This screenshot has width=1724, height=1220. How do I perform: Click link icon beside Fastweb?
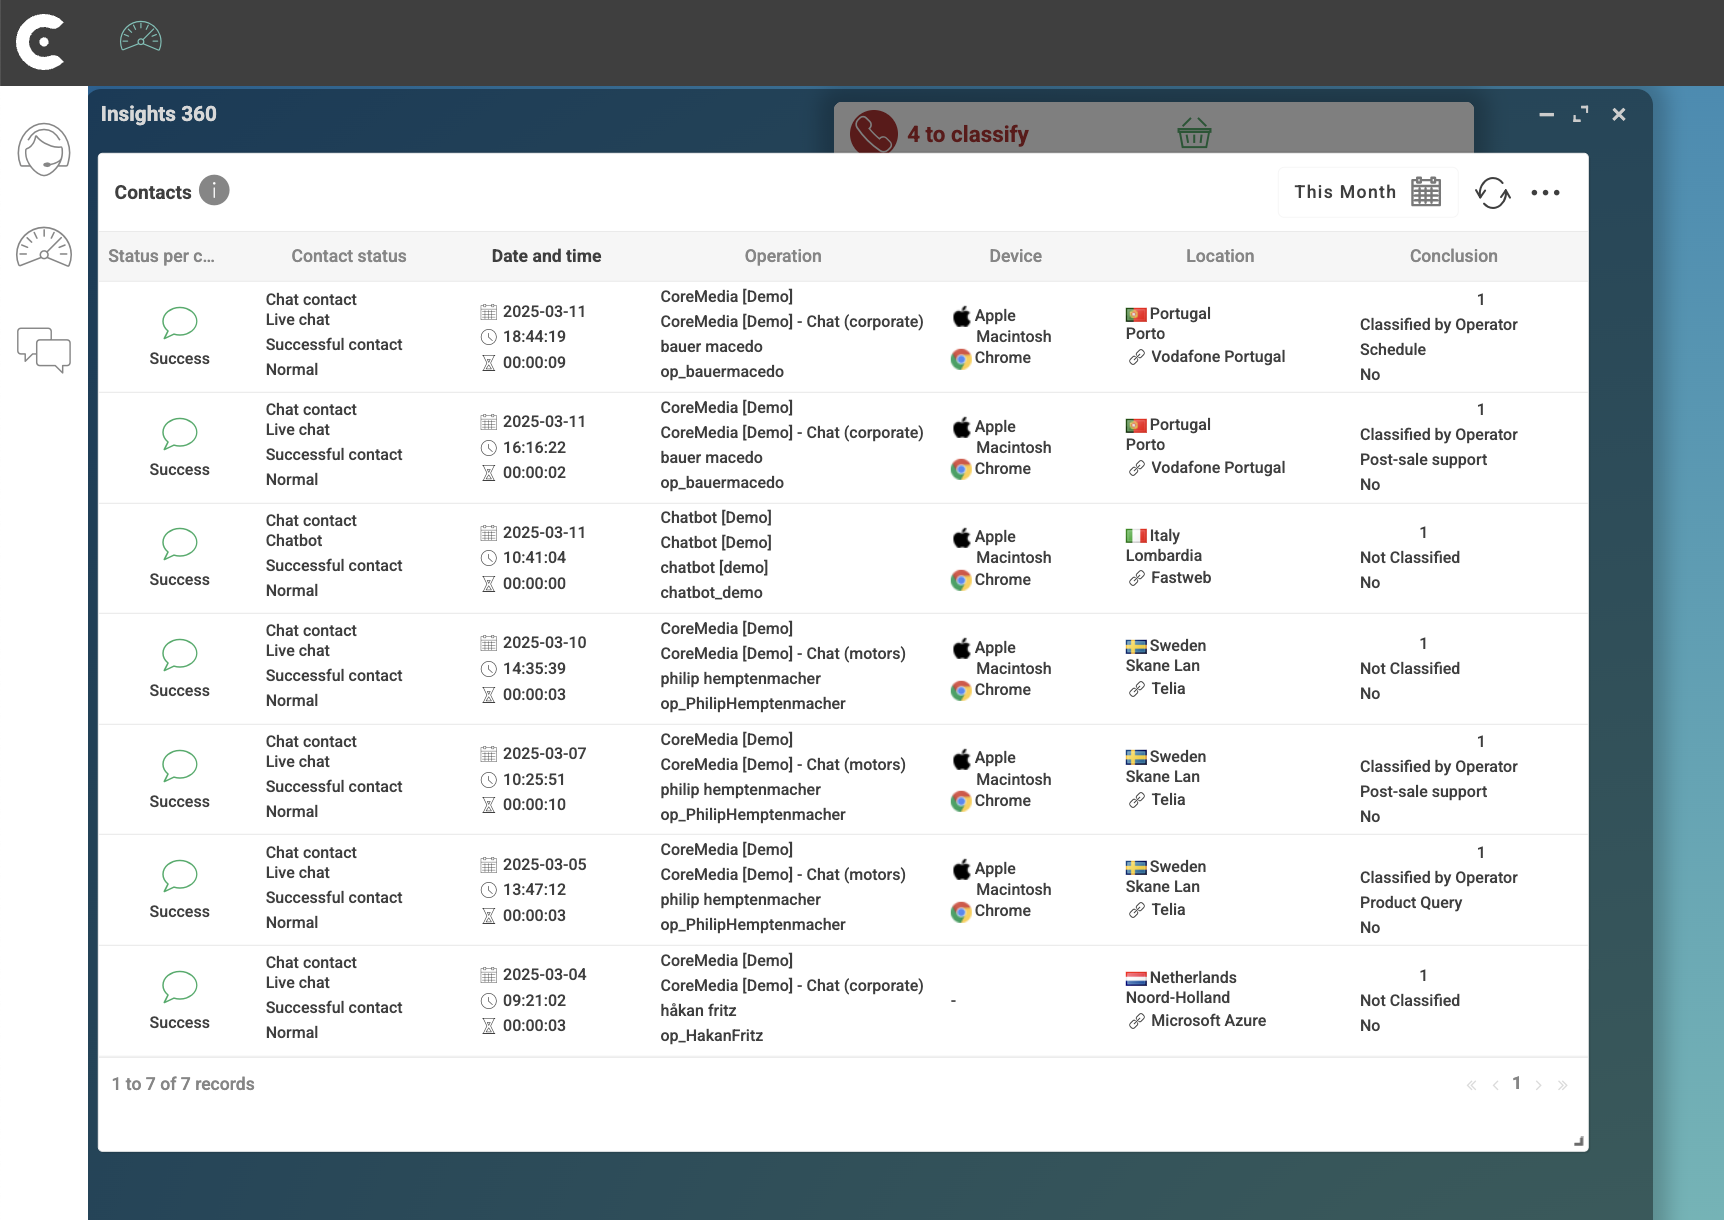pos(1137,578)
